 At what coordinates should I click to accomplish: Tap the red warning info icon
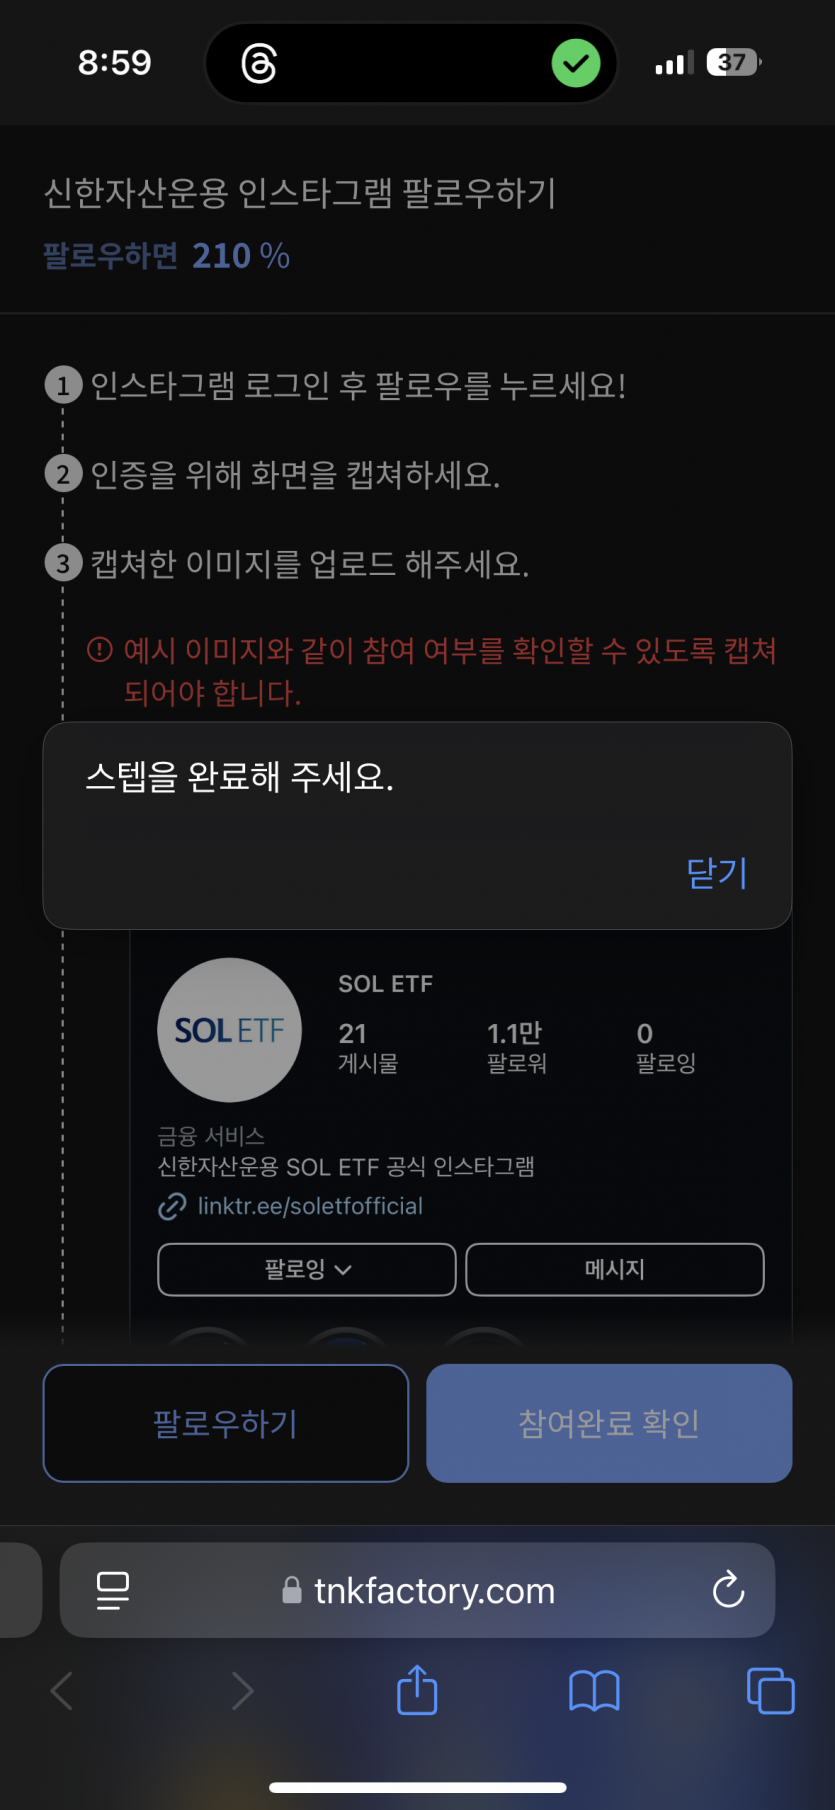point(100,650)
